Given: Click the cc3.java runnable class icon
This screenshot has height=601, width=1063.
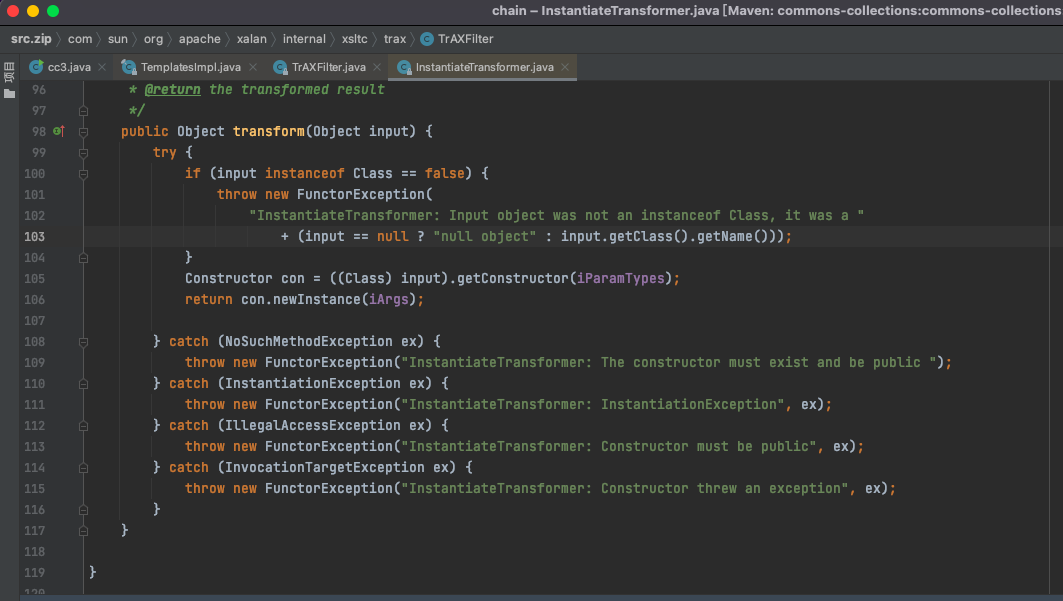Looking at the screenshot, I should [x=36, y=67].
